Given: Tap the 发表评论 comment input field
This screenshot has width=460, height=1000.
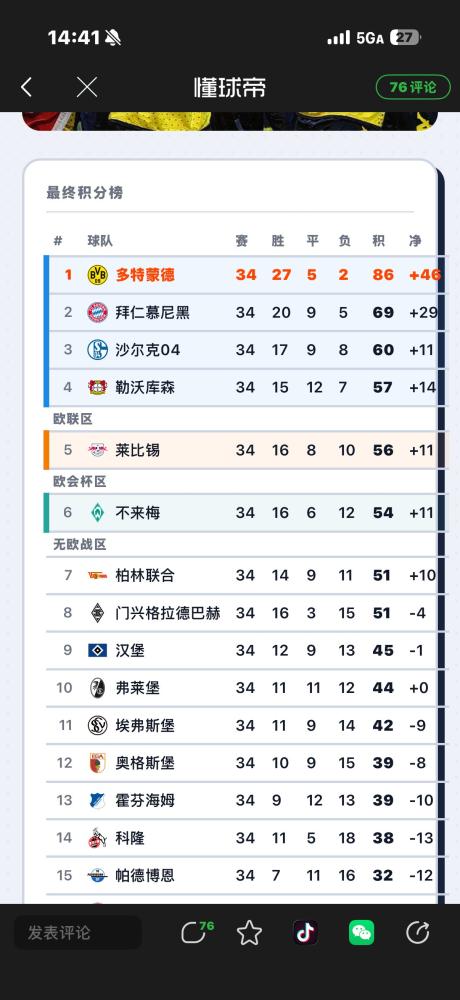Looking at the screenshot, I should (78, 932).
